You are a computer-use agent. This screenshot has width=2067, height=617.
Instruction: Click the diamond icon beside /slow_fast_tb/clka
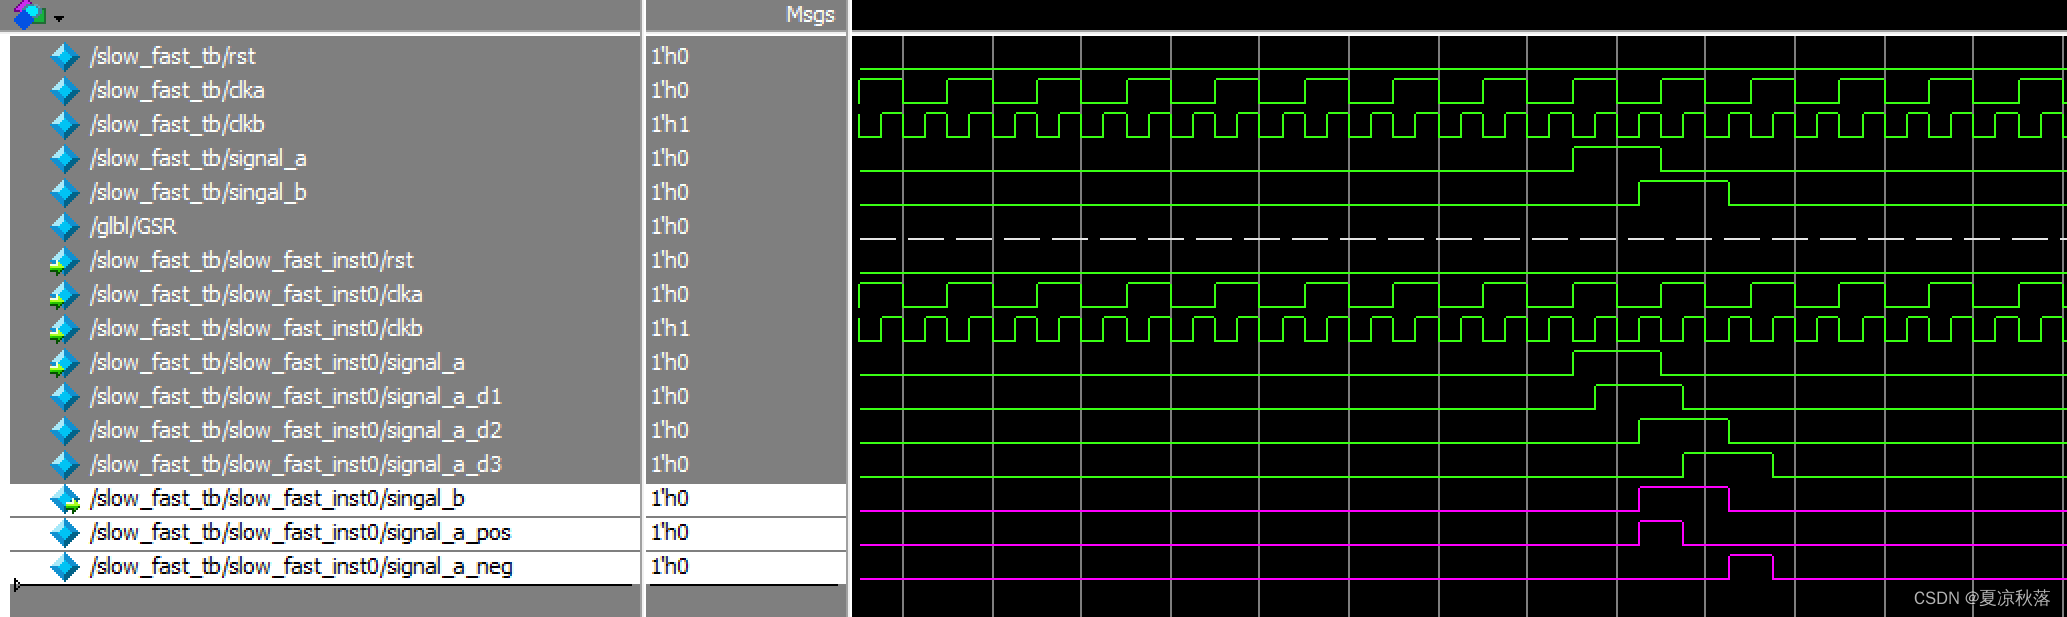click(65, 91)
